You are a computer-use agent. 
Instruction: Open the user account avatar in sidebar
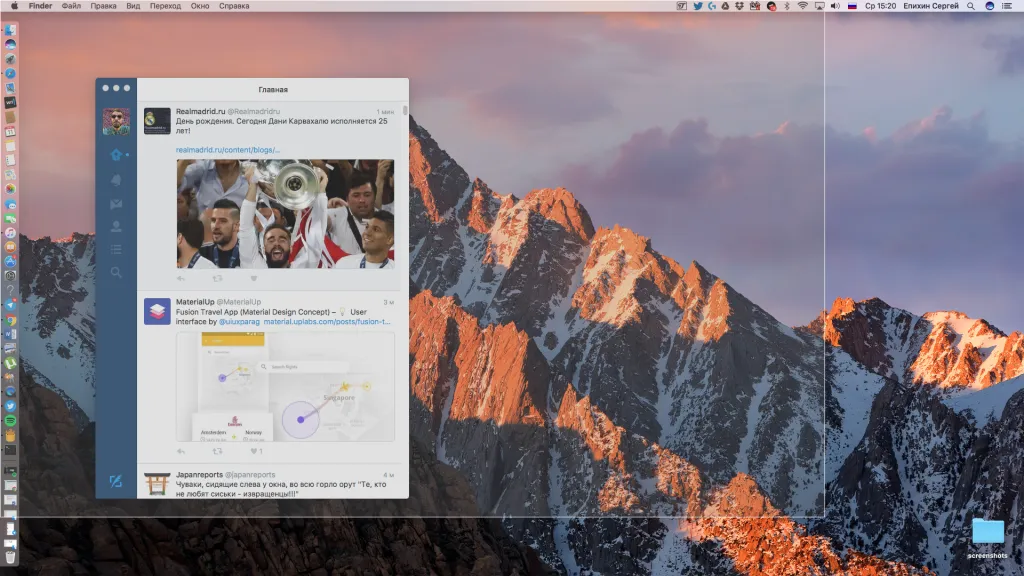click(x=116, y=121)
